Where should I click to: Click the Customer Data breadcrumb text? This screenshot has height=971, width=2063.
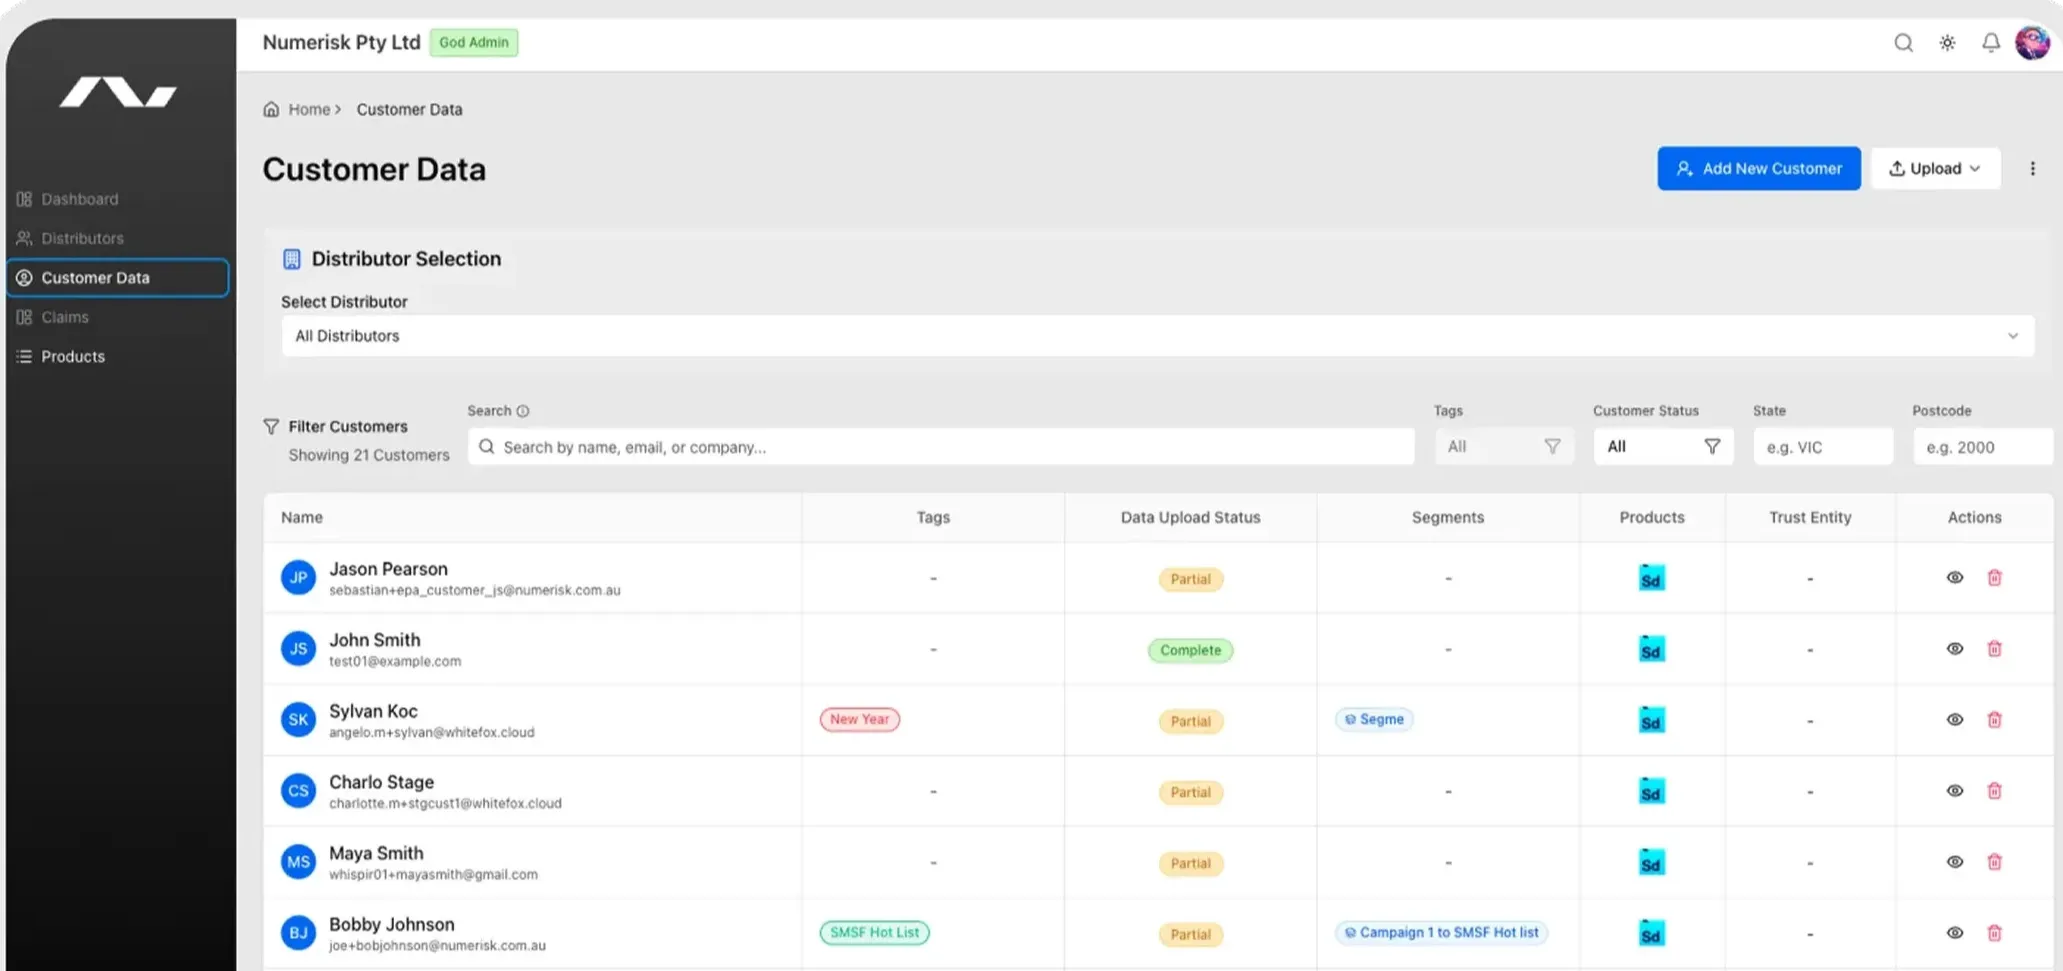click(409, 109)
